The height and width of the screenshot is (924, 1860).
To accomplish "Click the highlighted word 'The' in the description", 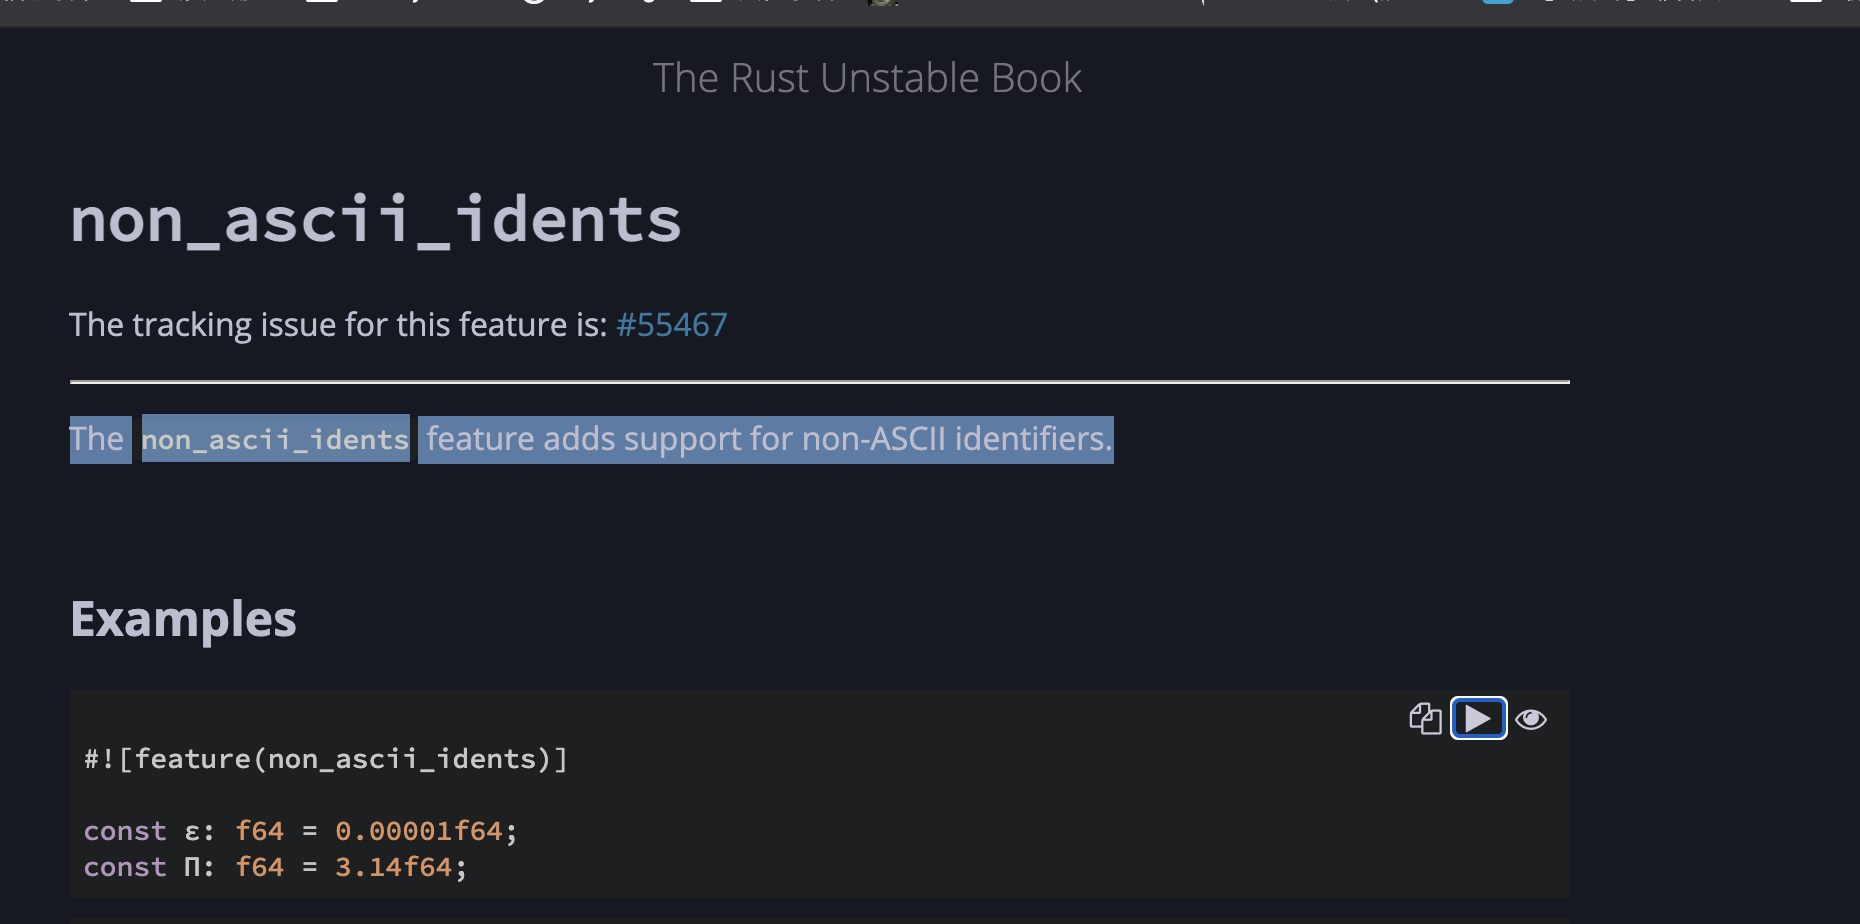I will click(97, 439).
